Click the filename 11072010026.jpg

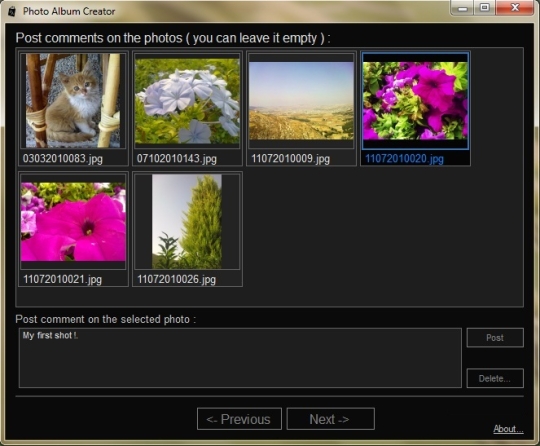pos(176,279)
